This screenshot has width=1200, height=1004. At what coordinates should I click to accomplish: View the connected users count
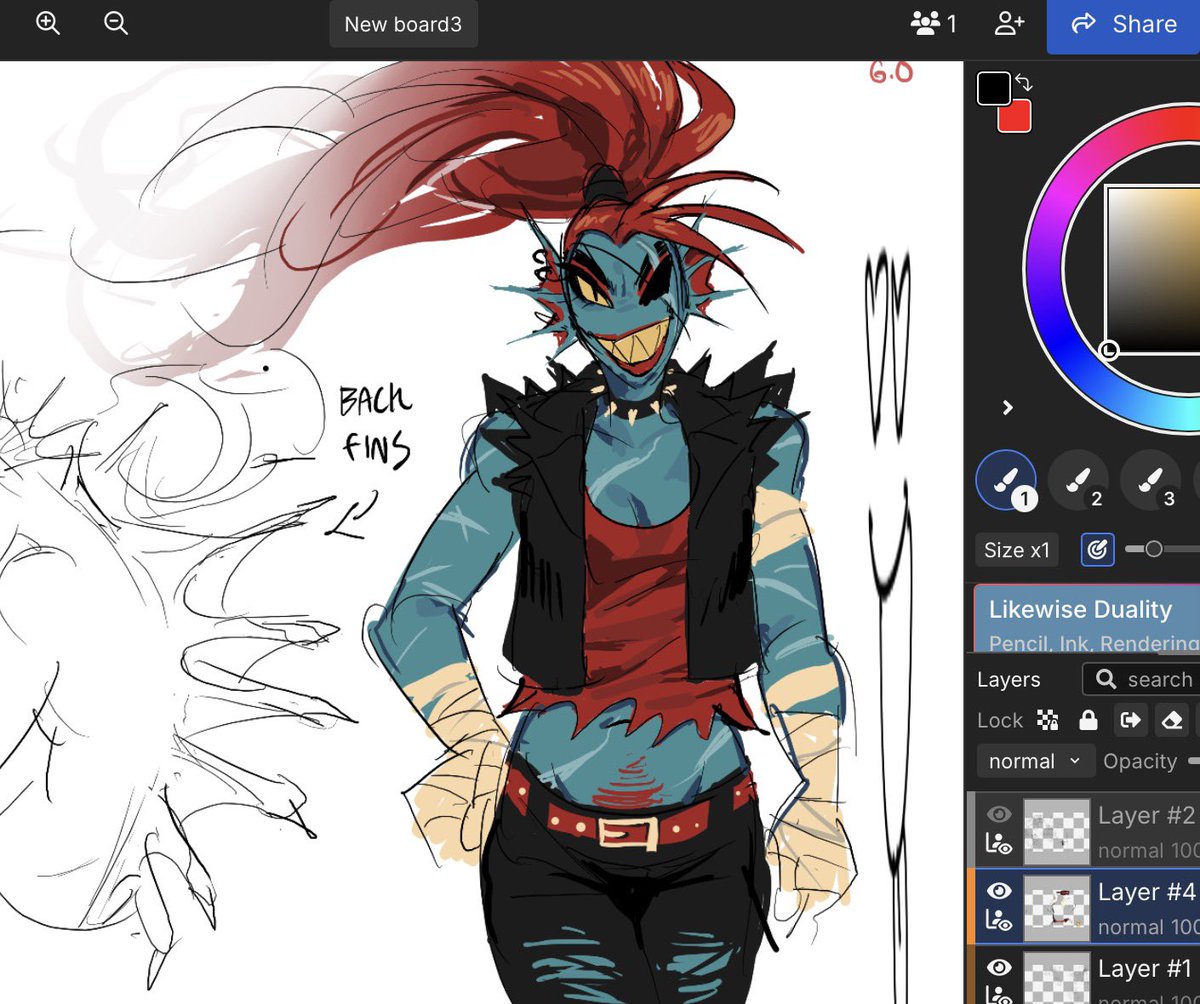pyautogui.click(x=934, y=24)
